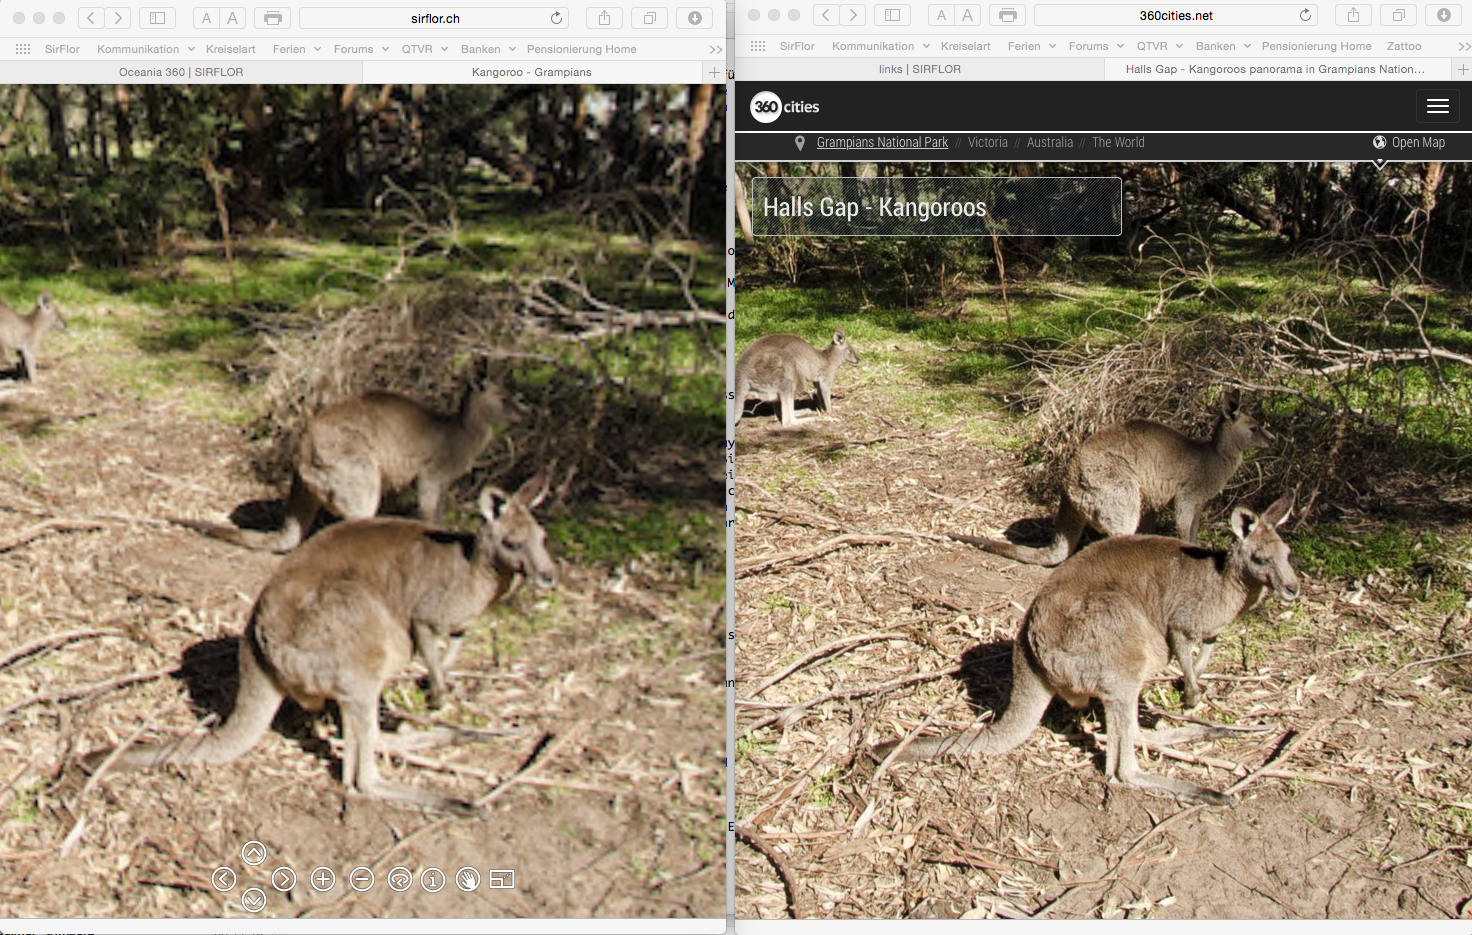Go back in the sirflor.ch window
Image resolution: width=1472 pixels, height=935 pixels.
(x=91, y=18)
